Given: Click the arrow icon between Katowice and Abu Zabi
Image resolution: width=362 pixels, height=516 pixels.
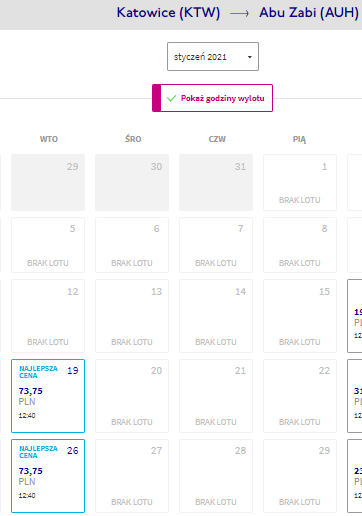Looking at the screenshot, I should point(239,13).
